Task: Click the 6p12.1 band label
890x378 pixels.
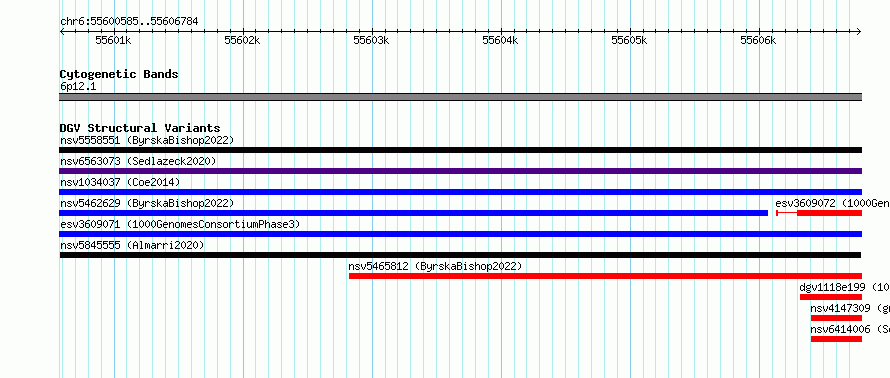Action: coord(78,87)
